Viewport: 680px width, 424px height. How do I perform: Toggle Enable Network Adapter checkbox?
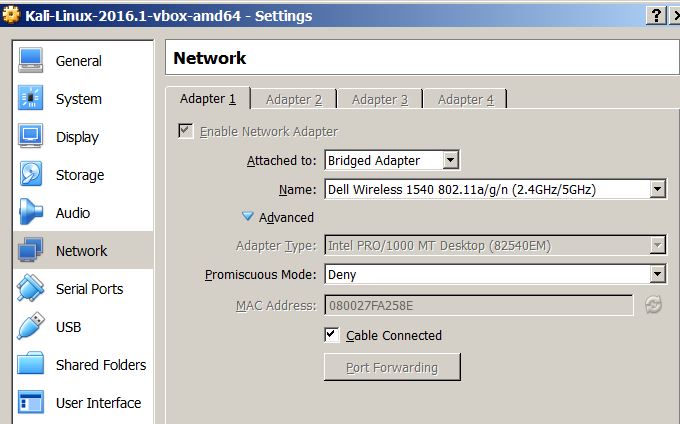185,131
